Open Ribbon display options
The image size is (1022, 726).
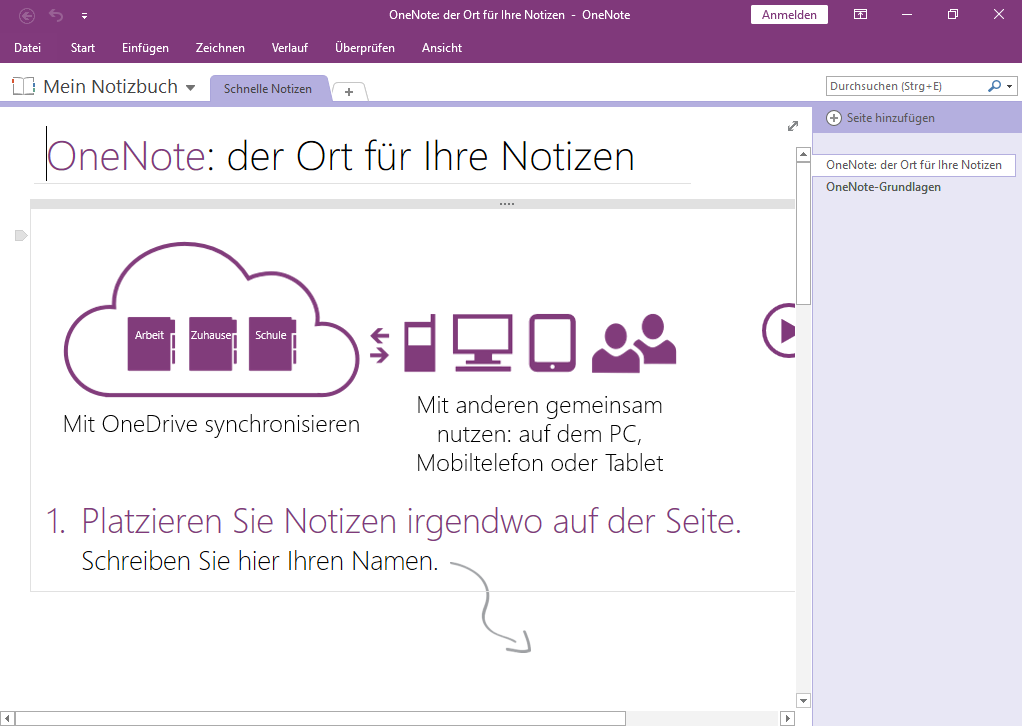pos(860,15)
